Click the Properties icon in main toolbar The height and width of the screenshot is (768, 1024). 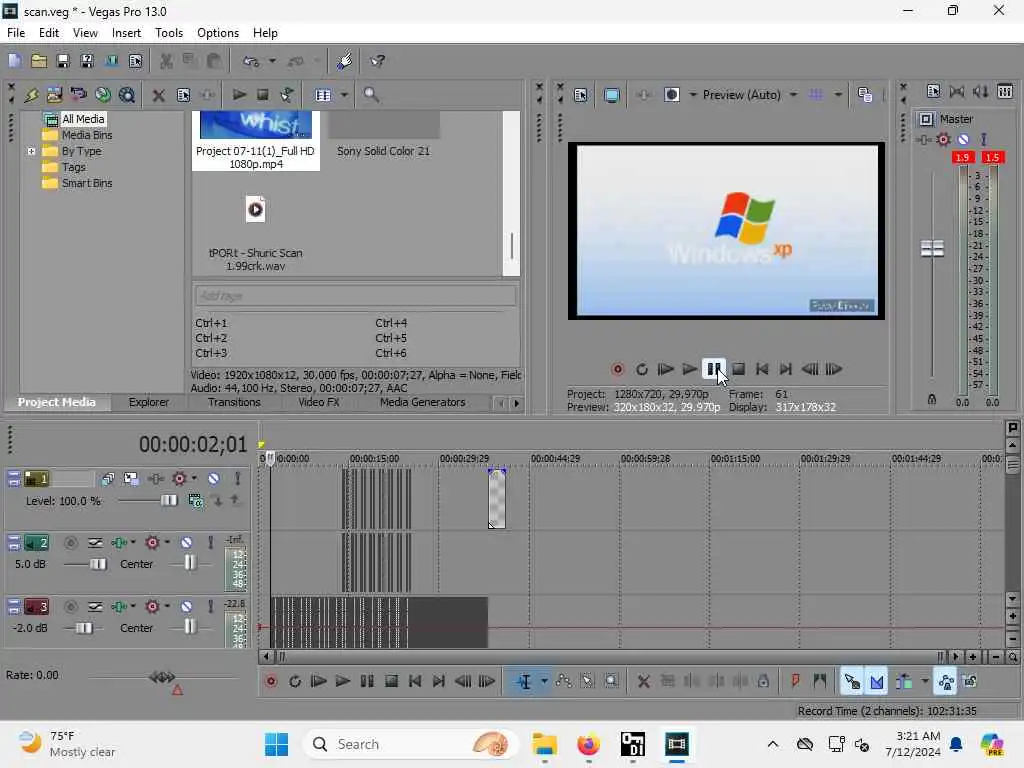(135, 61)
